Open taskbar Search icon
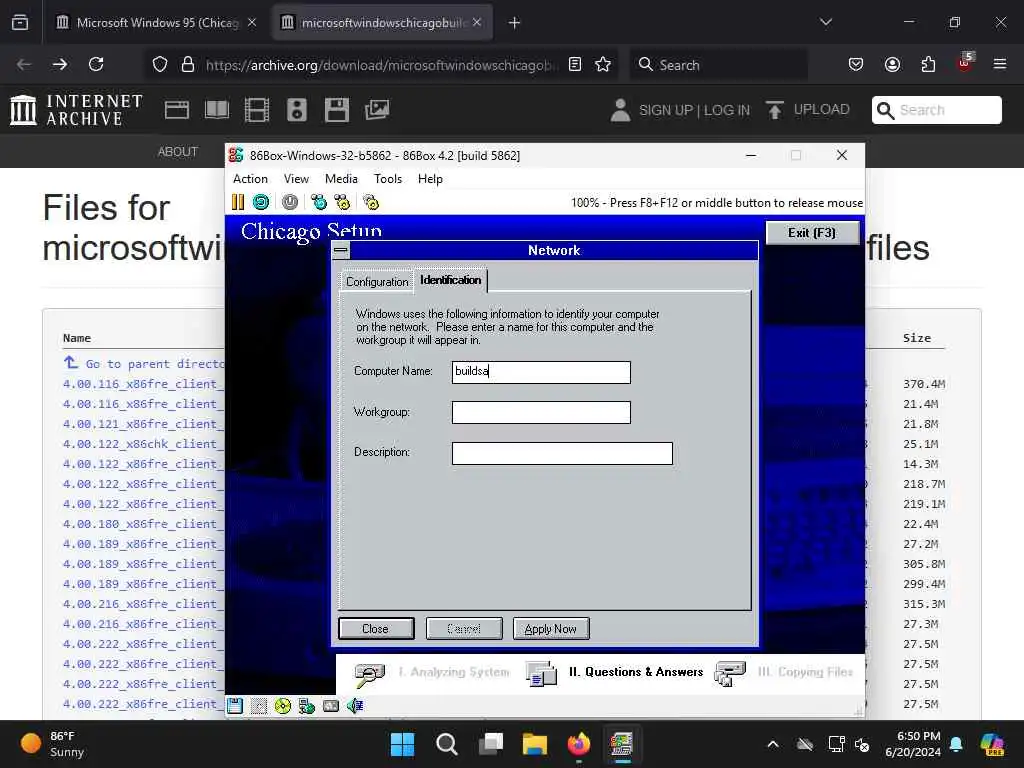 click(447, 744)
